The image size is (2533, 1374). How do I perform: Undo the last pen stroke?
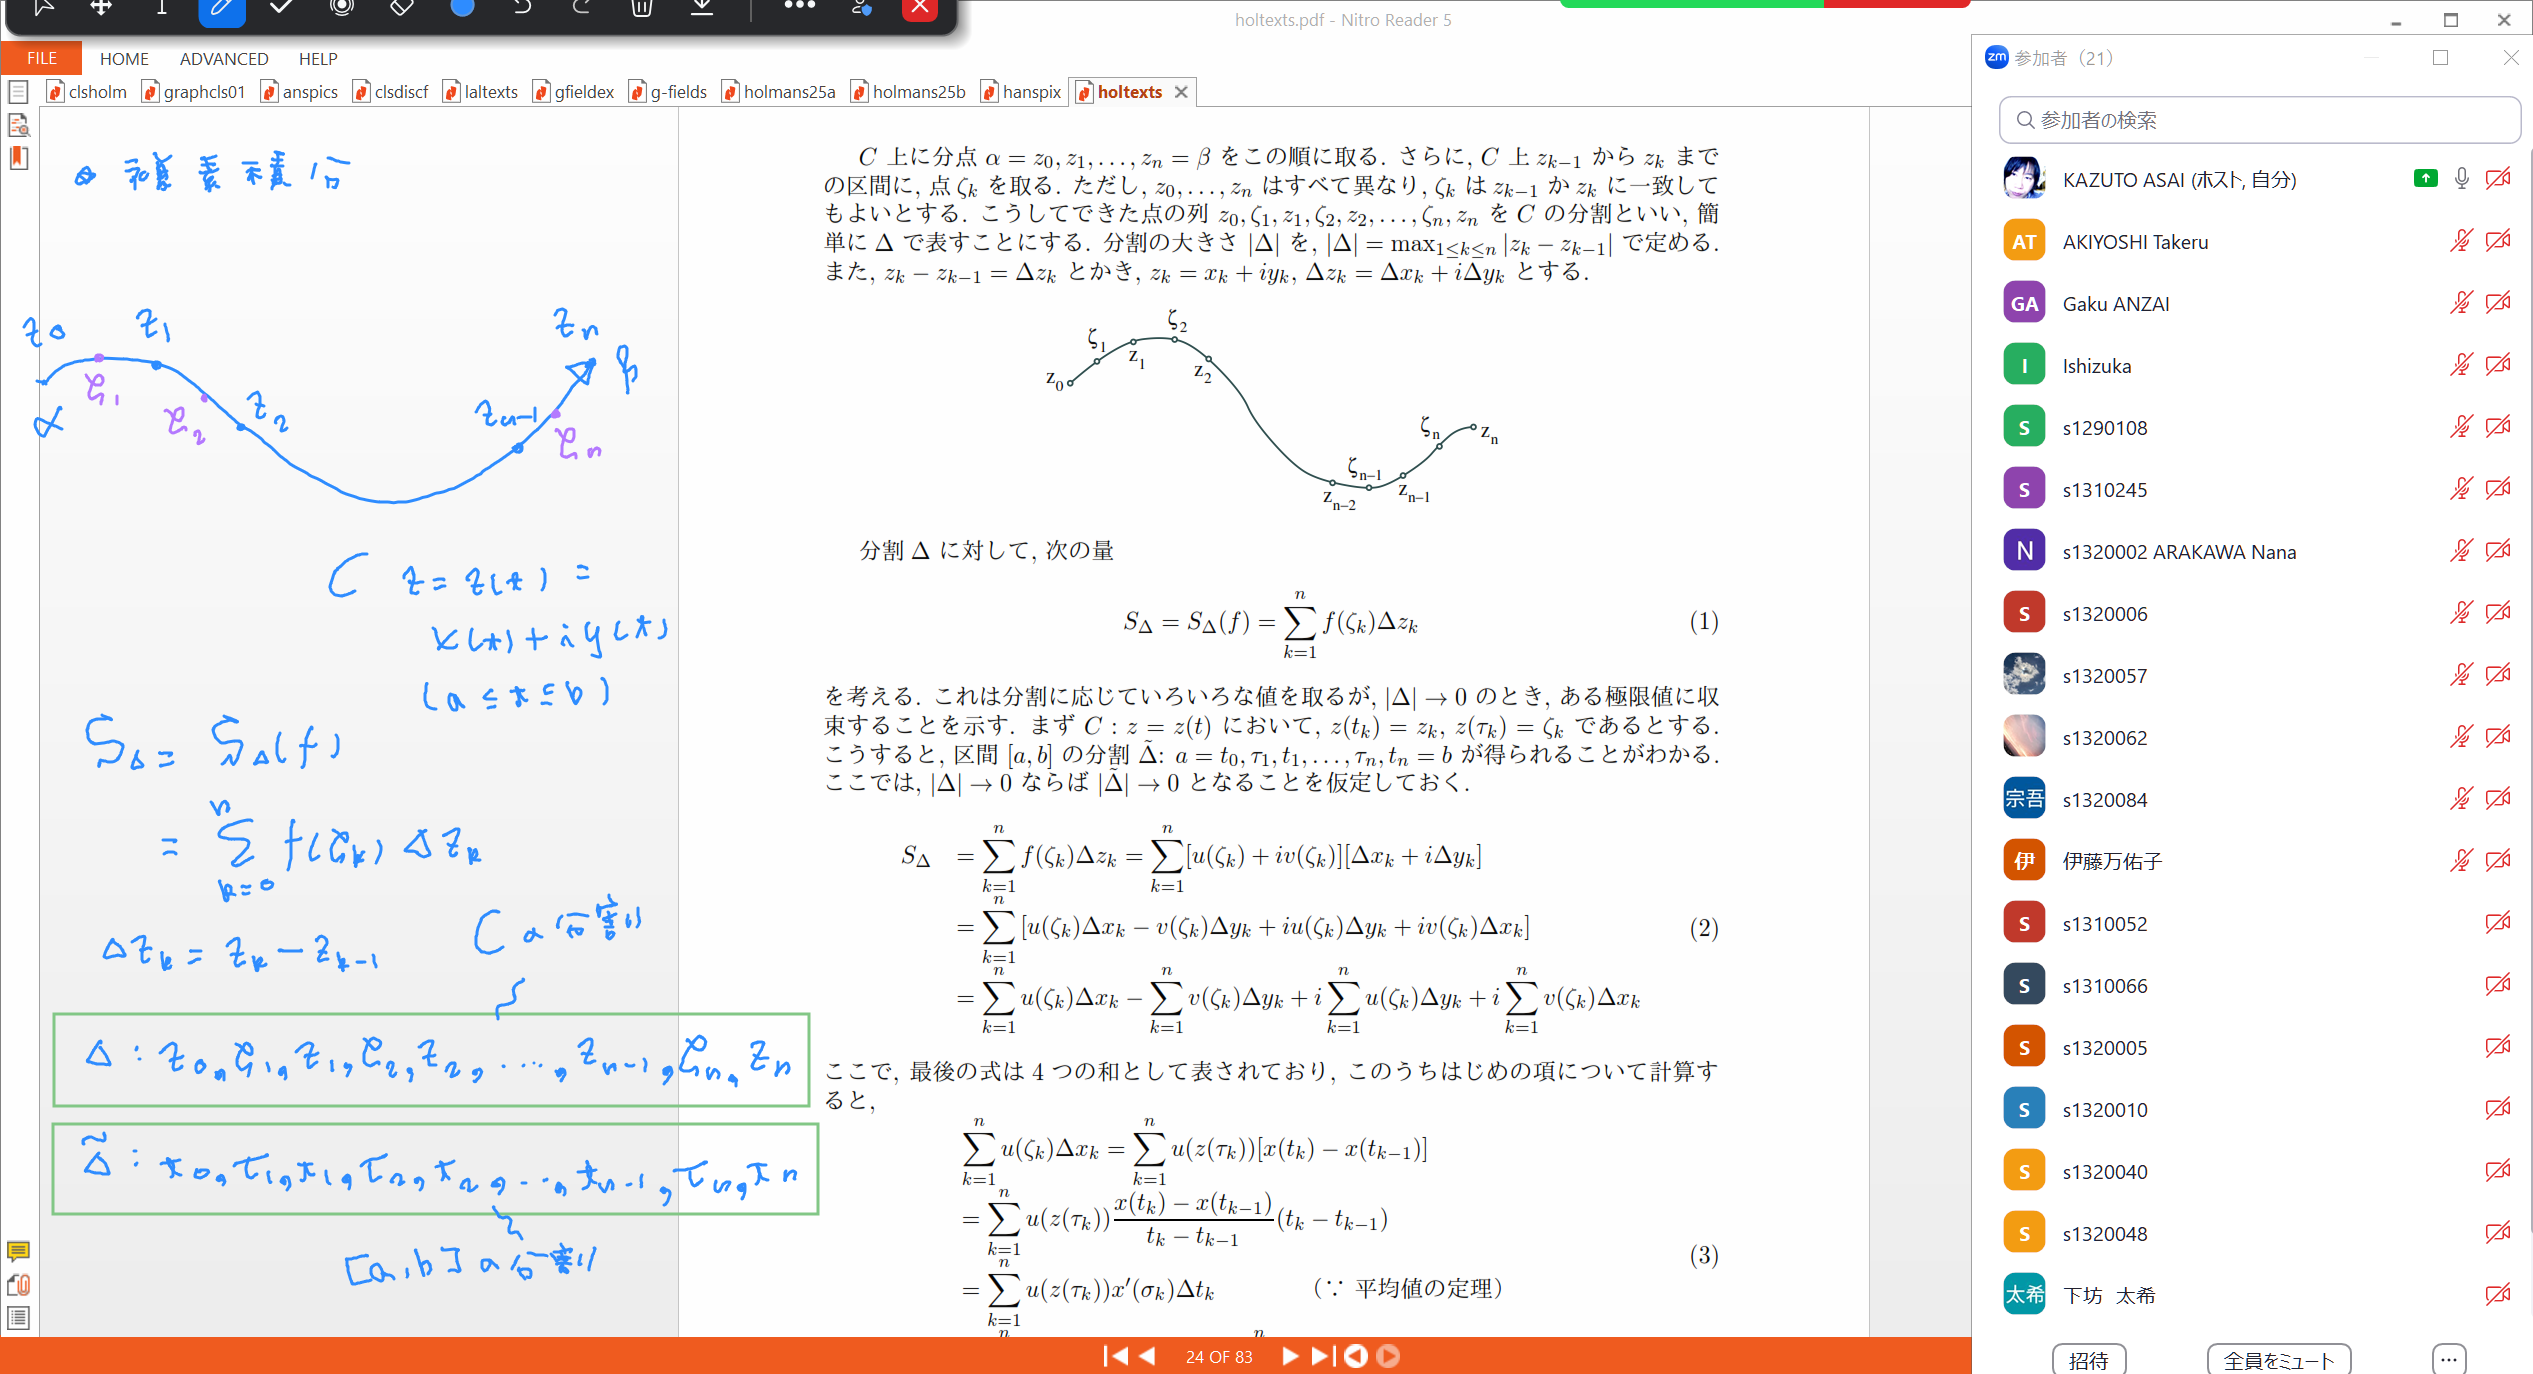point(521,10)
